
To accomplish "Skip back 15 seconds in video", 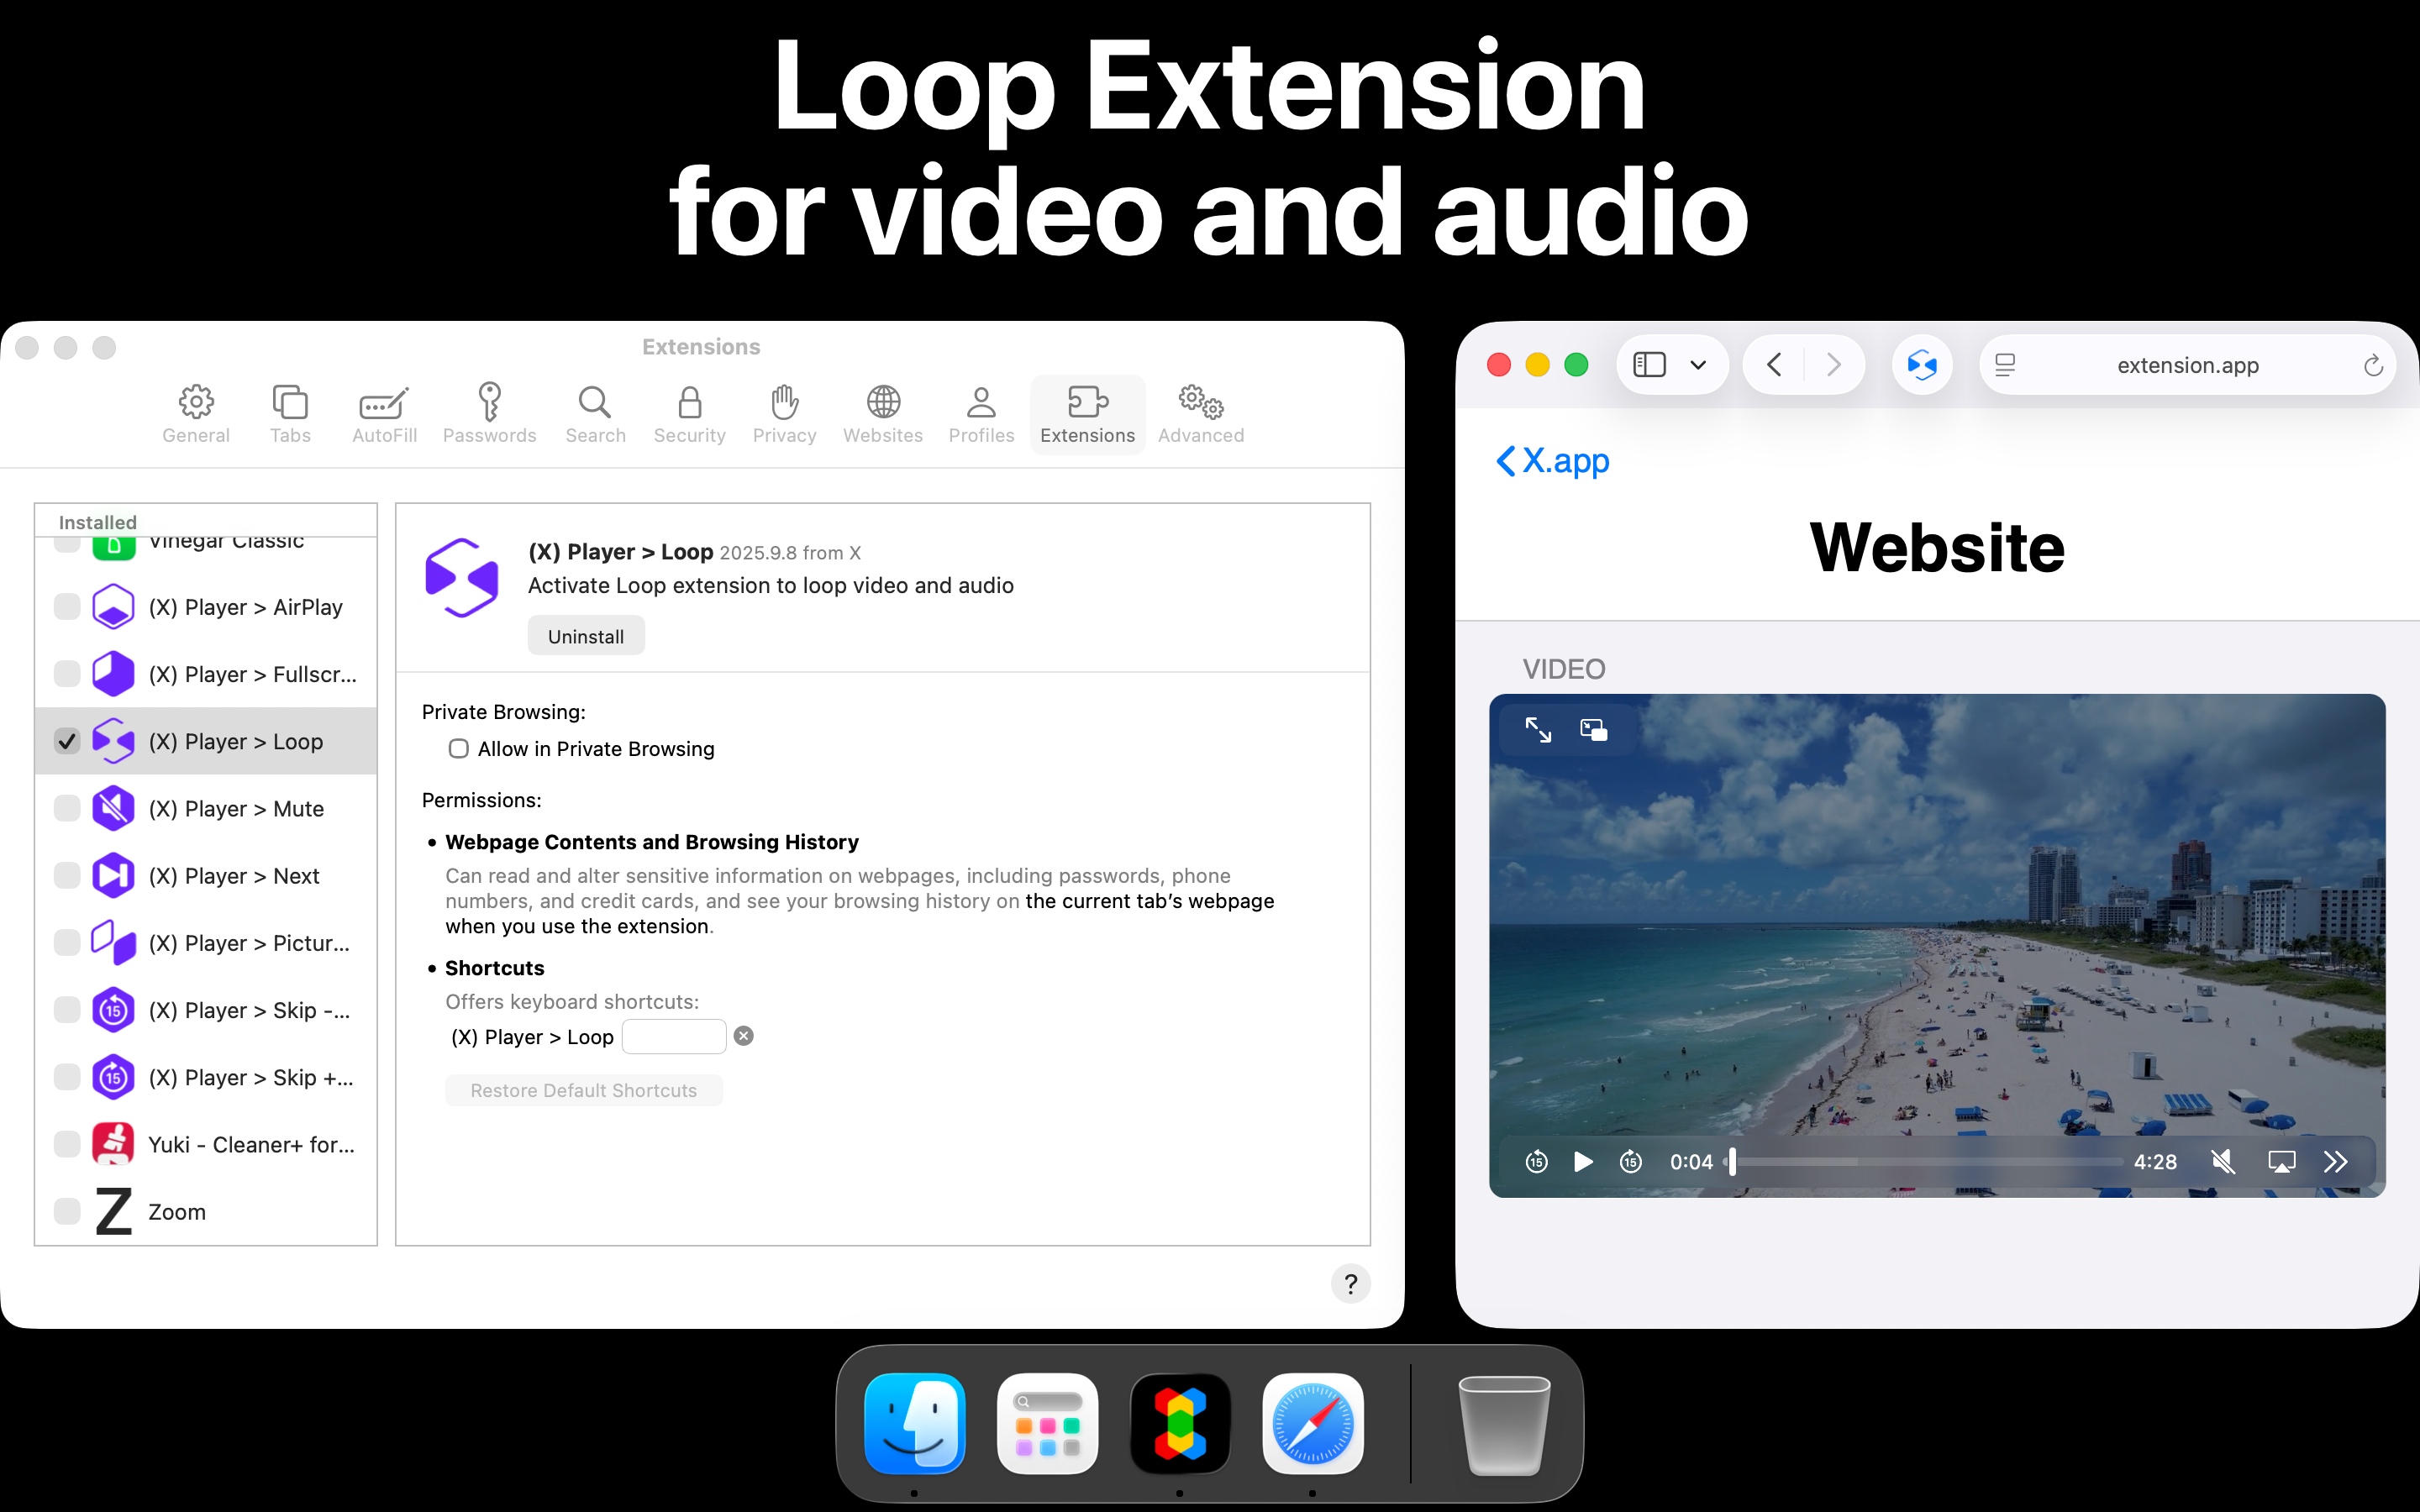I will coord(1537,1162).
